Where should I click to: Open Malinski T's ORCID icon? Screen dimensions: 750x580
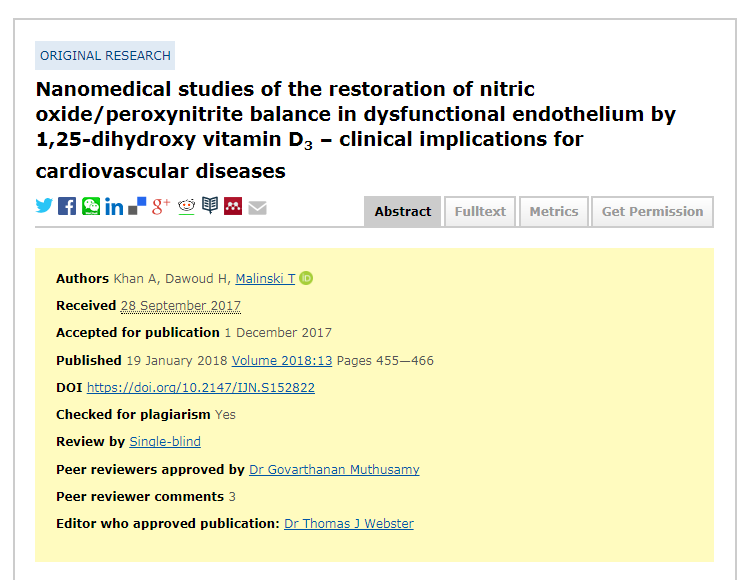click(306, 278)
